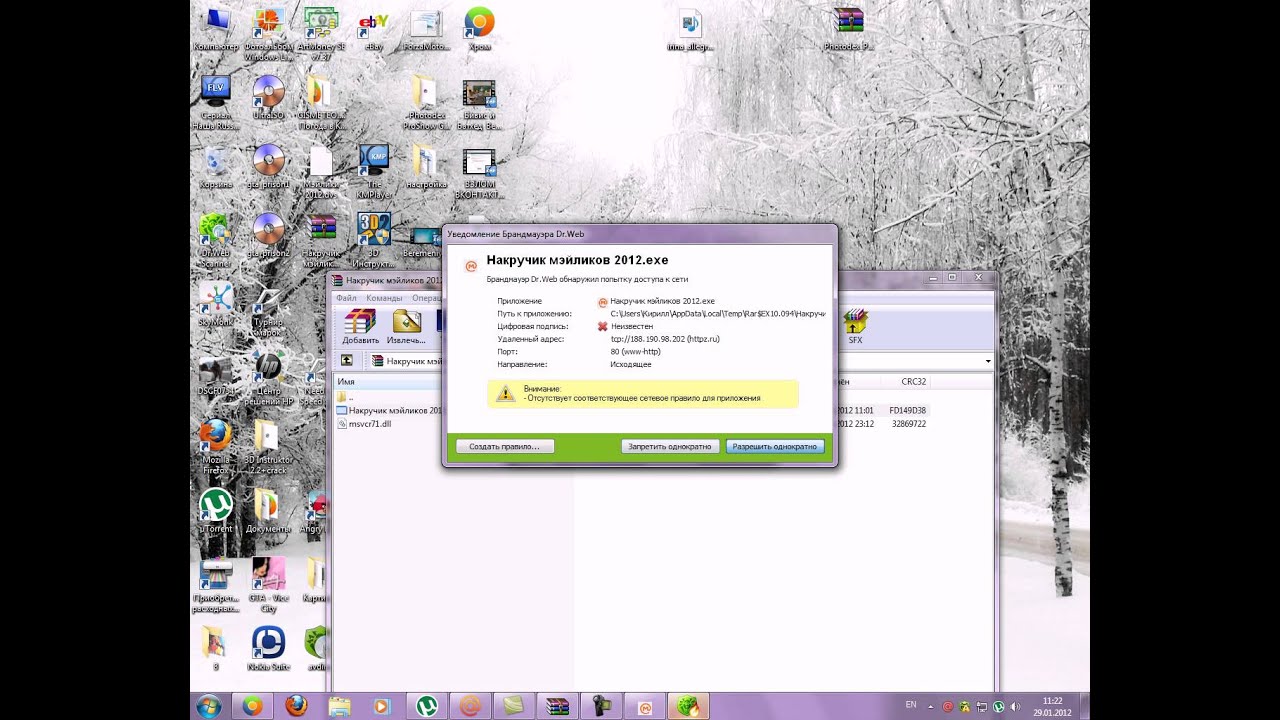
Task: Click the up-folder button in WinRAR
Action: (x=347, y=361)
